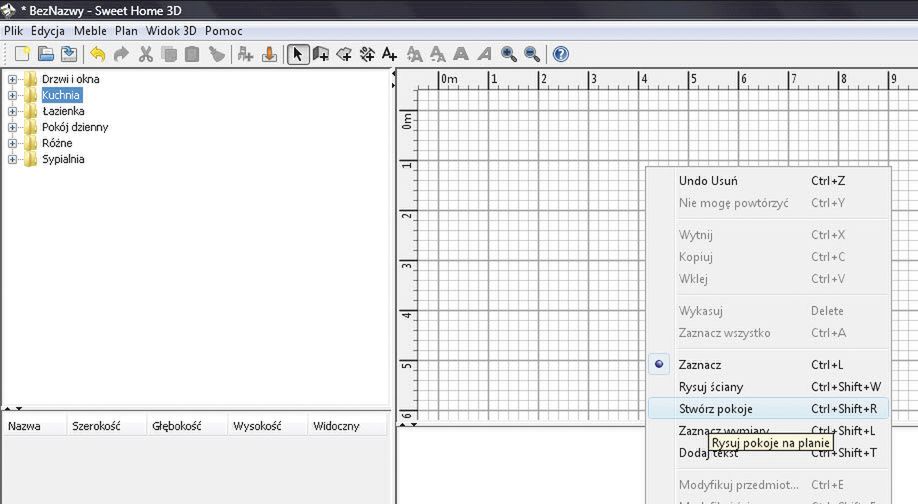Viewport: 918px width, 504px height.
Task: Sort by Wysokość column header
Action: (x=268, y=426)
